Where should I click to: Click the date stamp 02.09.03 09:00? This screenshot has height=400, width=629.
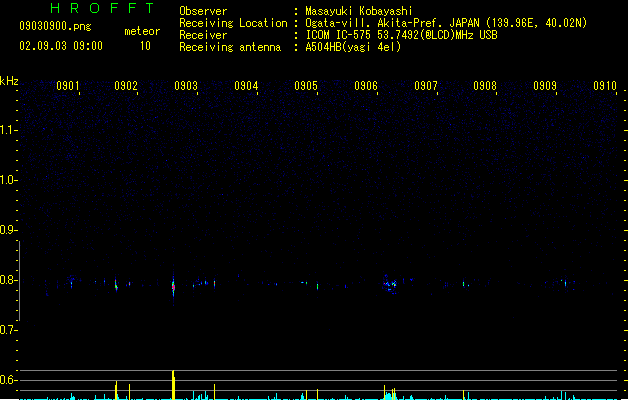[61, 46]
